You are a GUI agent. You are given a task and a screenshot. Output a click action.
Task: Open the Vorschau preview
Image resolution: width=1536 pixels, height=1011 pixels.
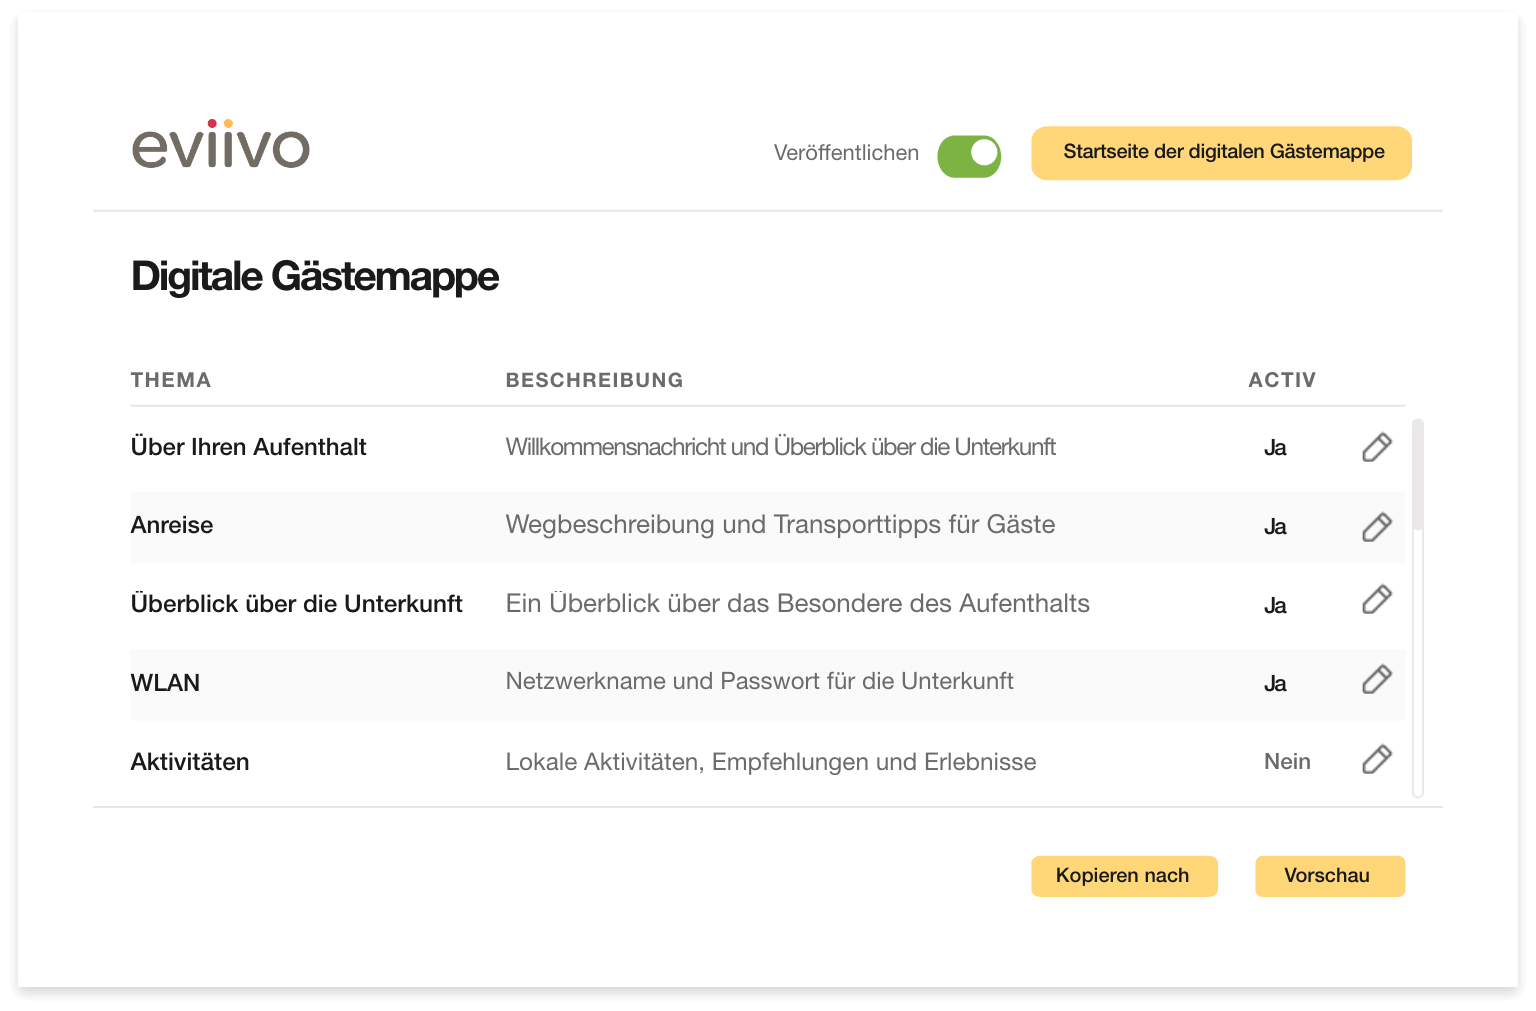[1330, 876]
